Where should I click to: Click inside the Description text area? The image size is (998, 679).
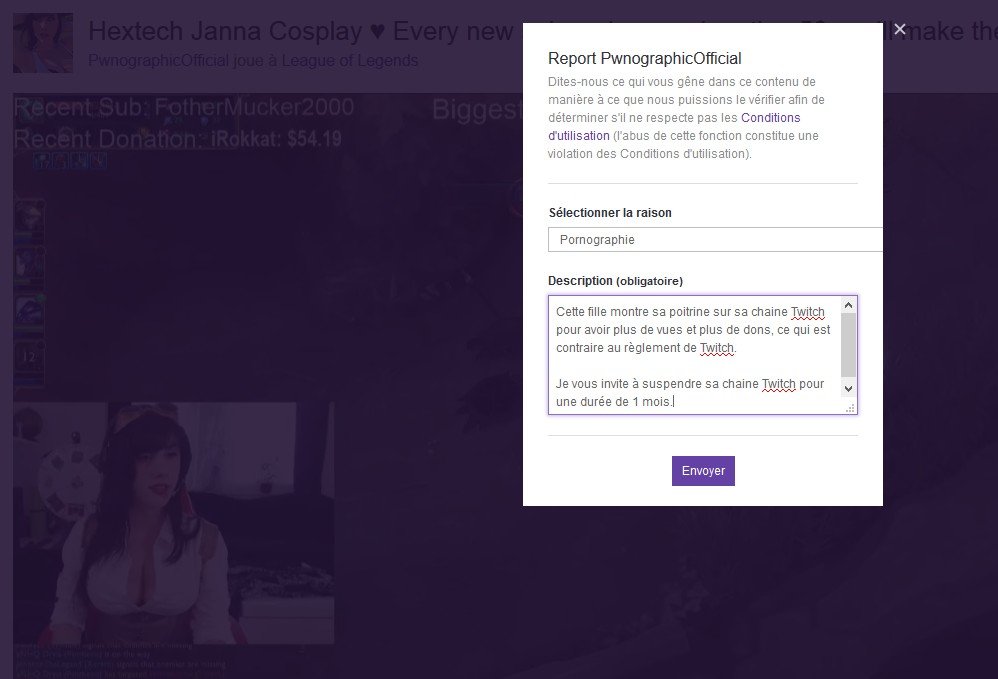(694, 355)
